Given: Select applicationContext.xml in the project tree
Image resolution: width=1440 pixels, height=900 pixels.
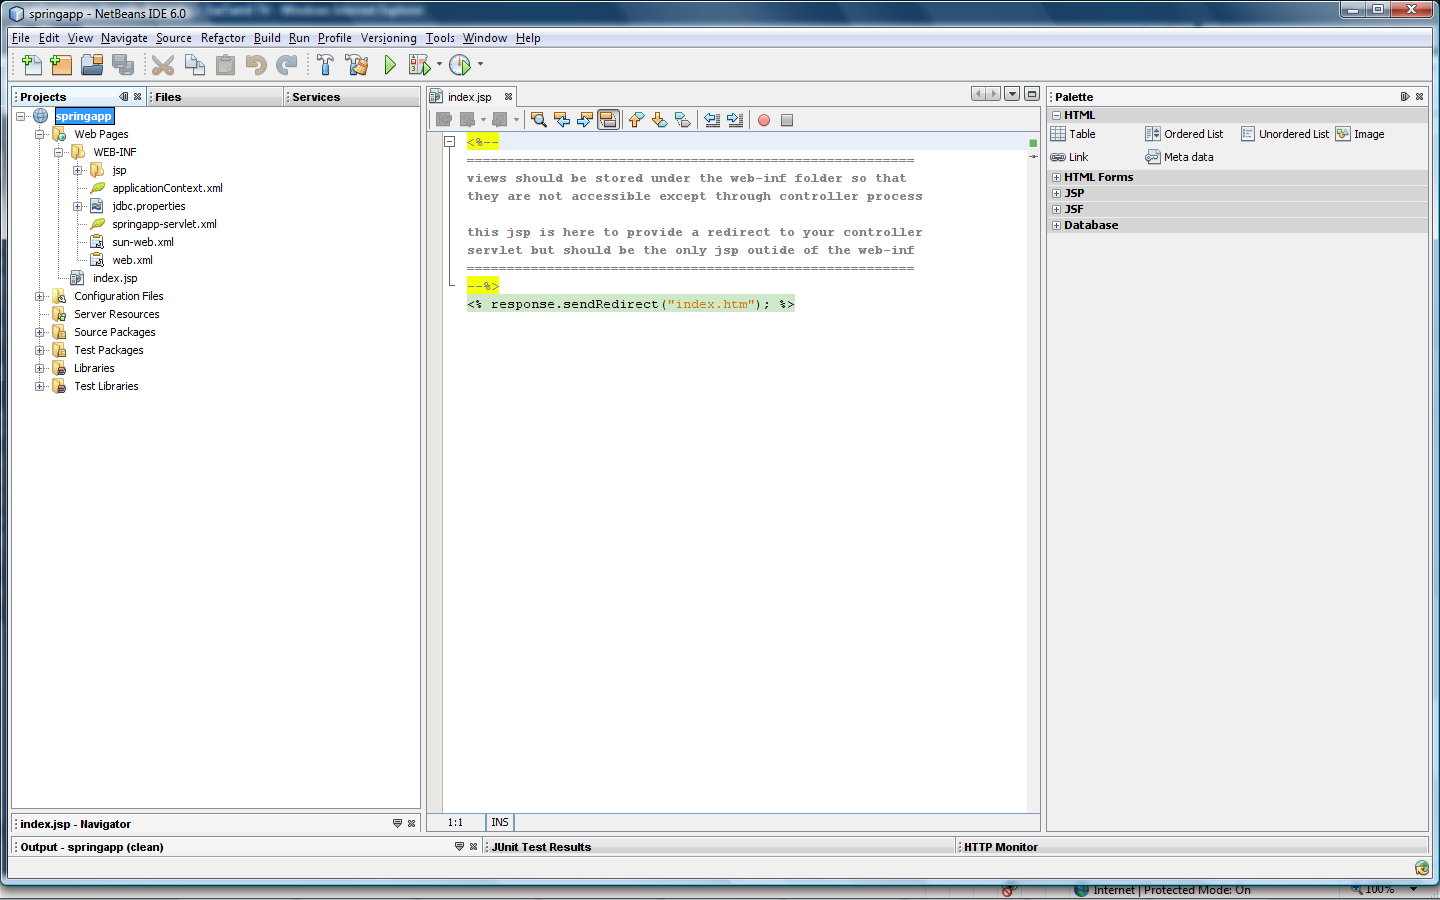Looking at the screenshot, I should coord(167,188).
